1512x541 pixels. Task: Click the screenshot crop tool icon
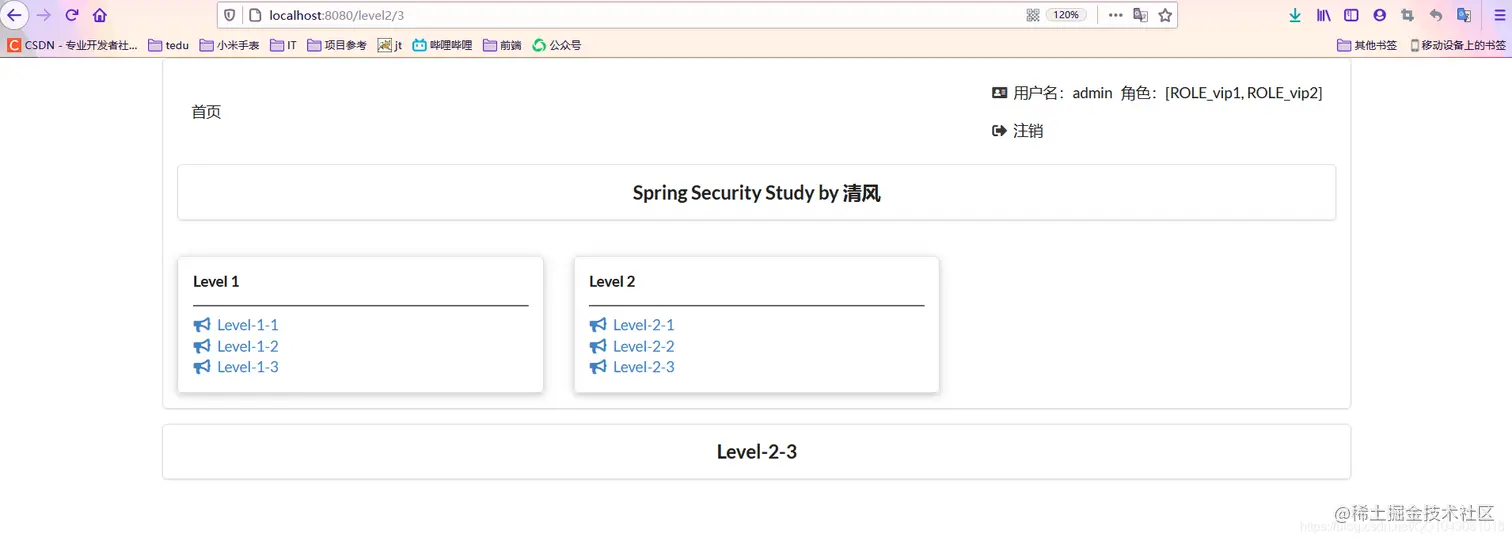point(1408,15)
